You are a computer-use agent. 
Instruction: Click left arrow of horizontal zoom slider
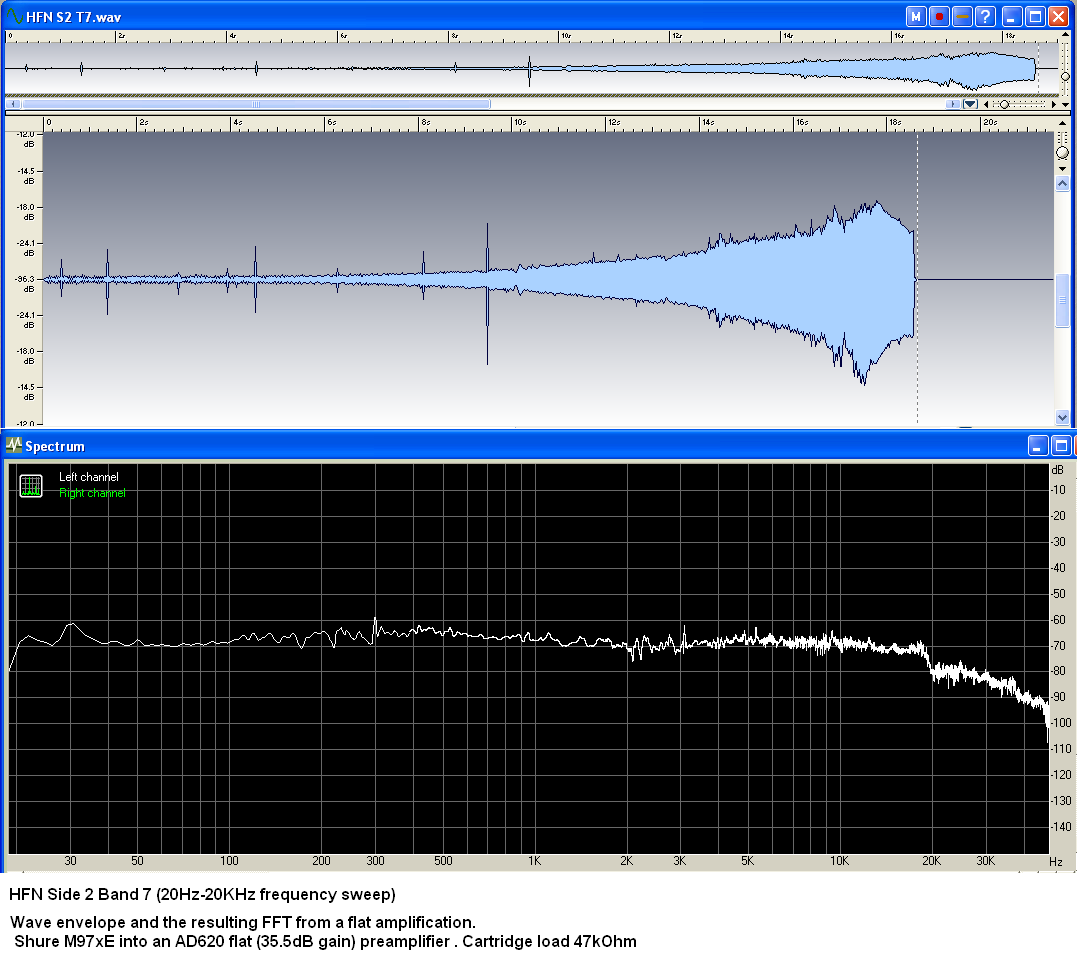pos(986,104)
